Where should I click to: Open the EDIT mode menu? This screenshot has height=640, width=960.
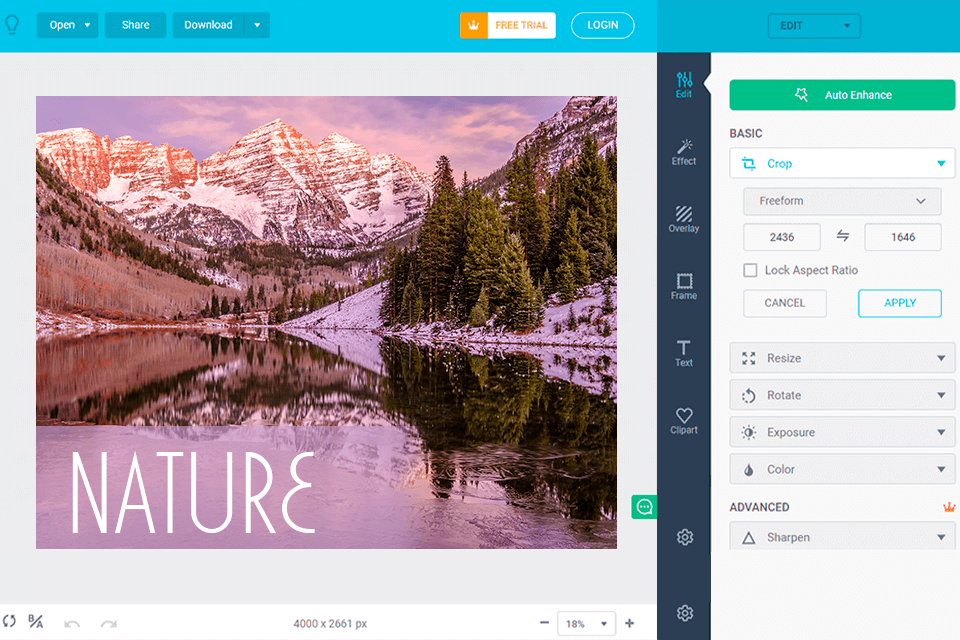tap(813, 26)
